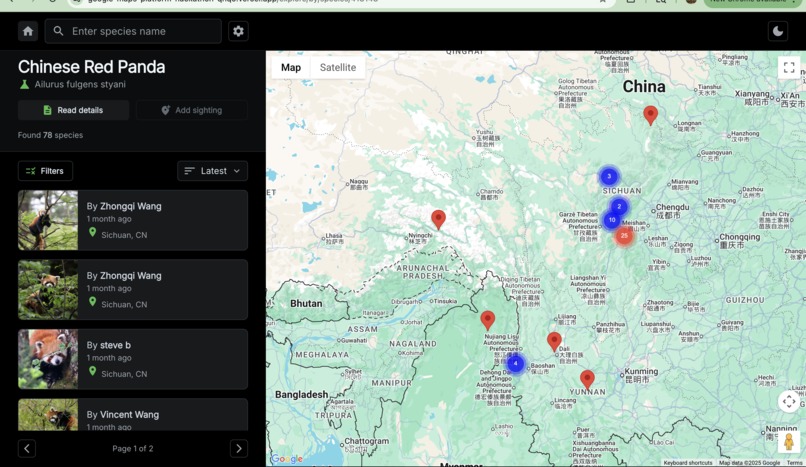The height and width of the screenshot is (467, 806).
Task: Go to home via house icon
Action: tap(28, 31)
